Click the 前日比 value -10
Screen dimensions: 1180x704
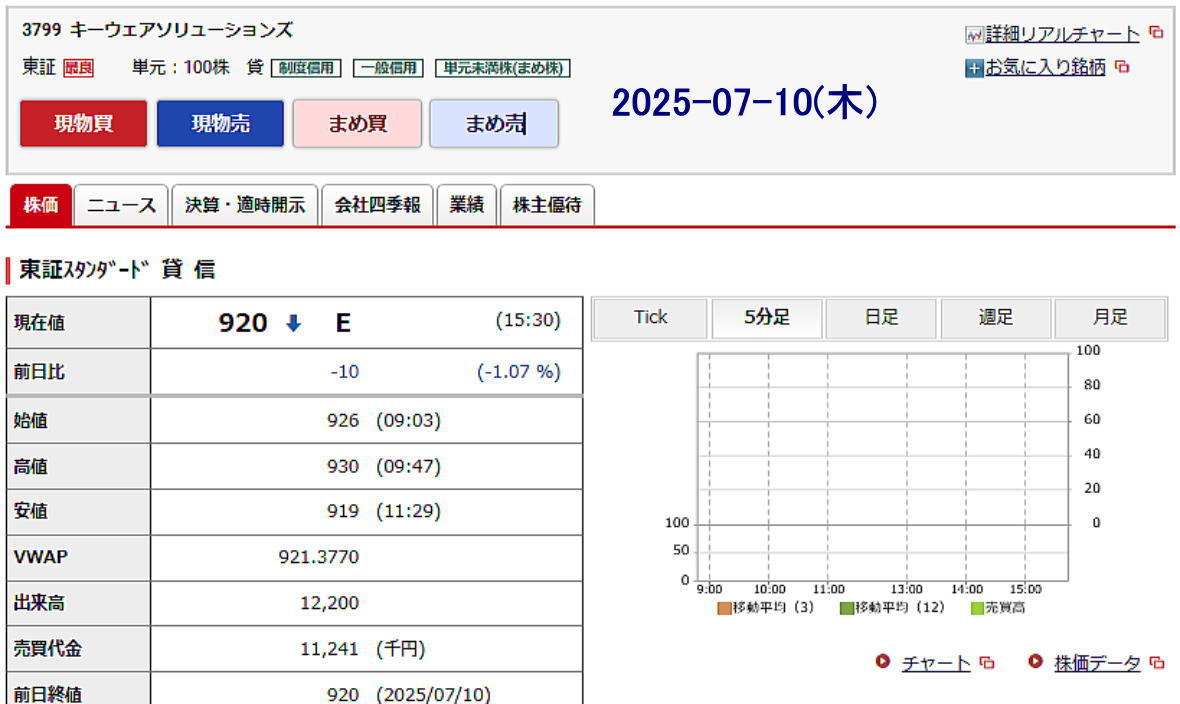pyautogui.click(x=345, y=372)
